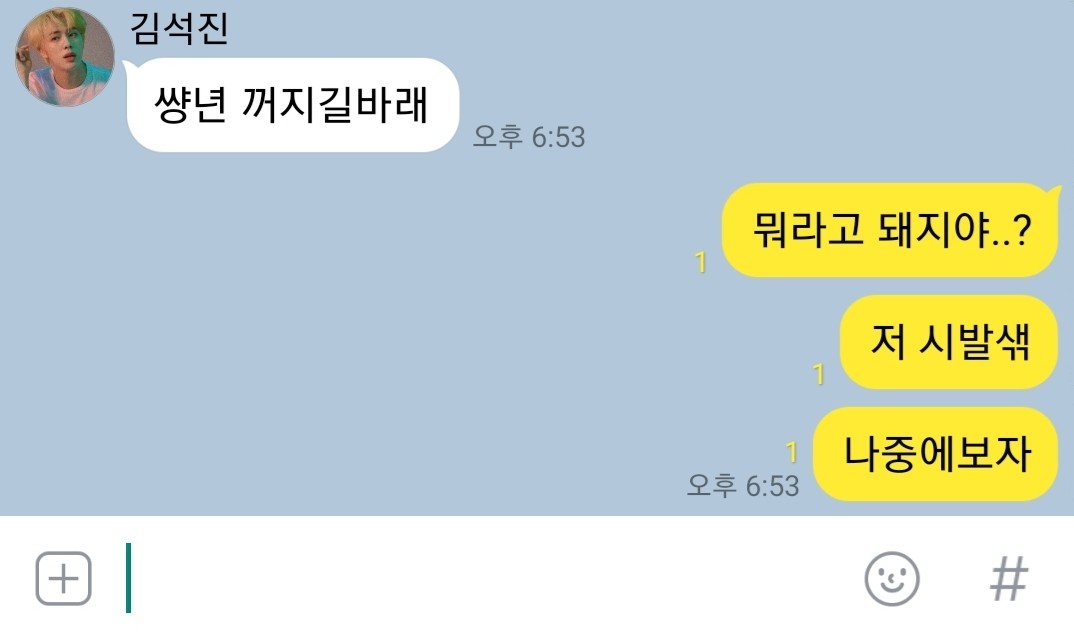This screenshot has height=642, width=1074.
Task: Click unread count 1 beside '나중에보자'
Action: 791,452
